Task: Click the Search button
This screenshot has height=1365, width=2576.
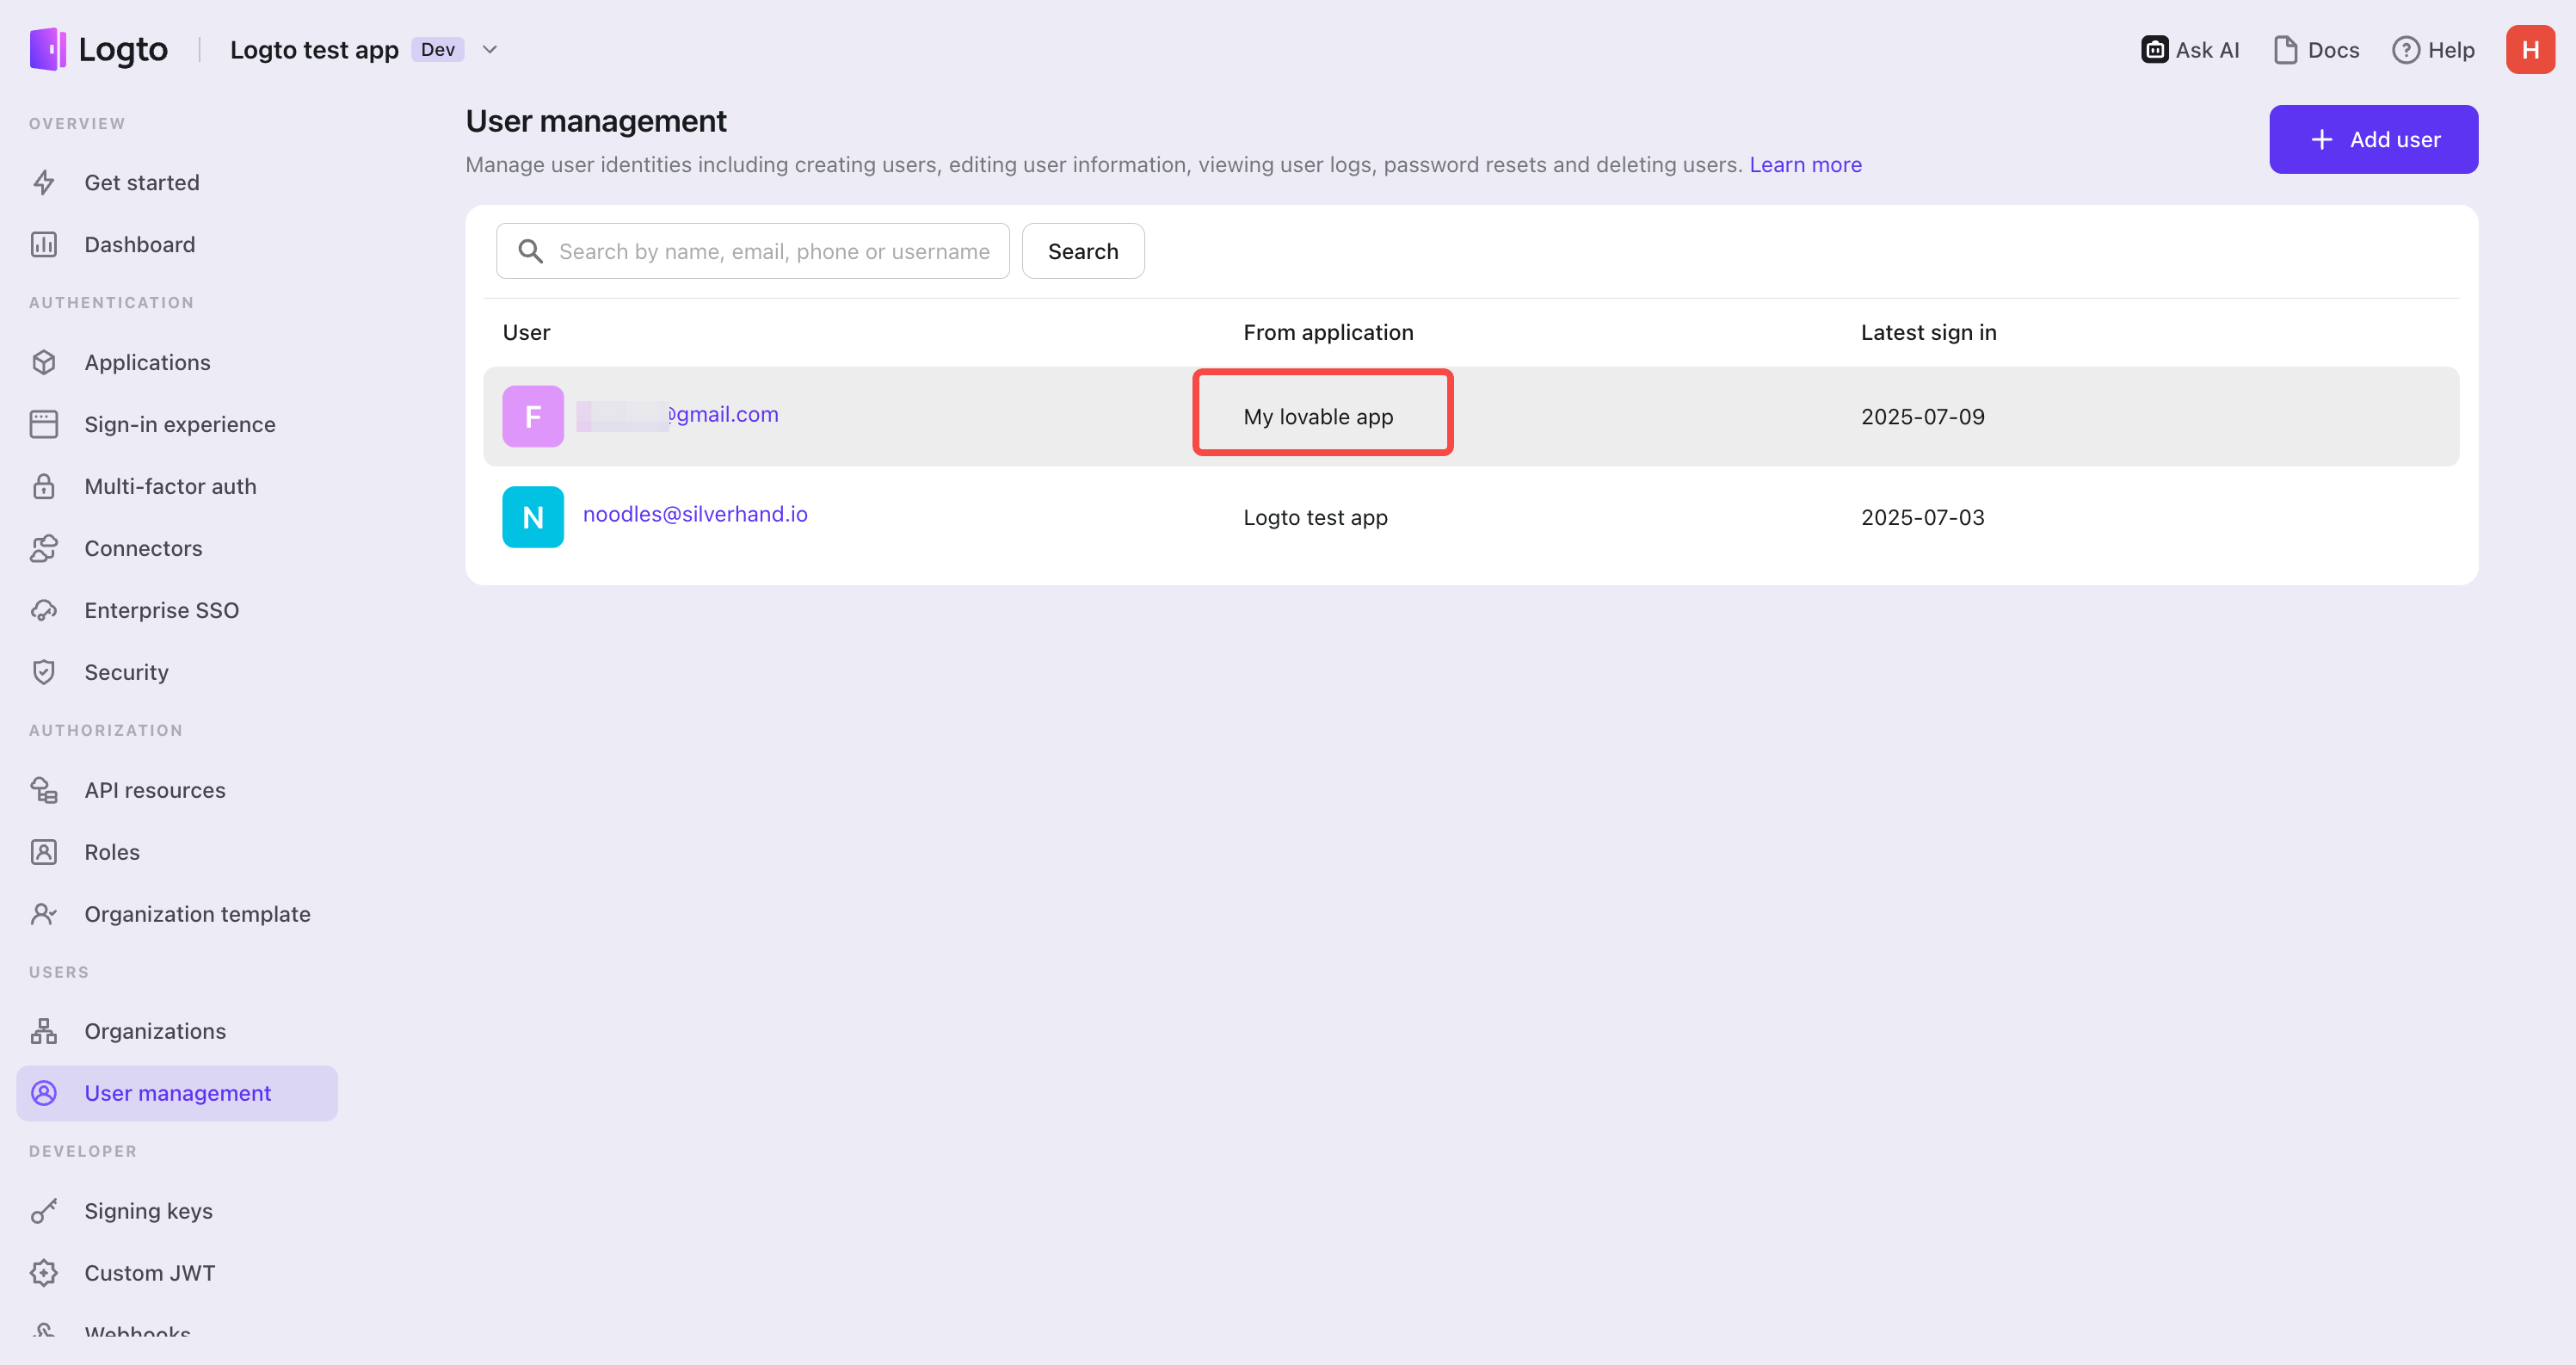Action: (1083, 251)
